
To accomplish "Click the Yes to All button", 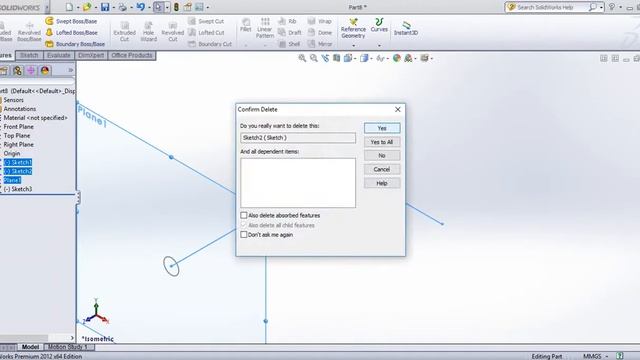I will click(382, 142).
